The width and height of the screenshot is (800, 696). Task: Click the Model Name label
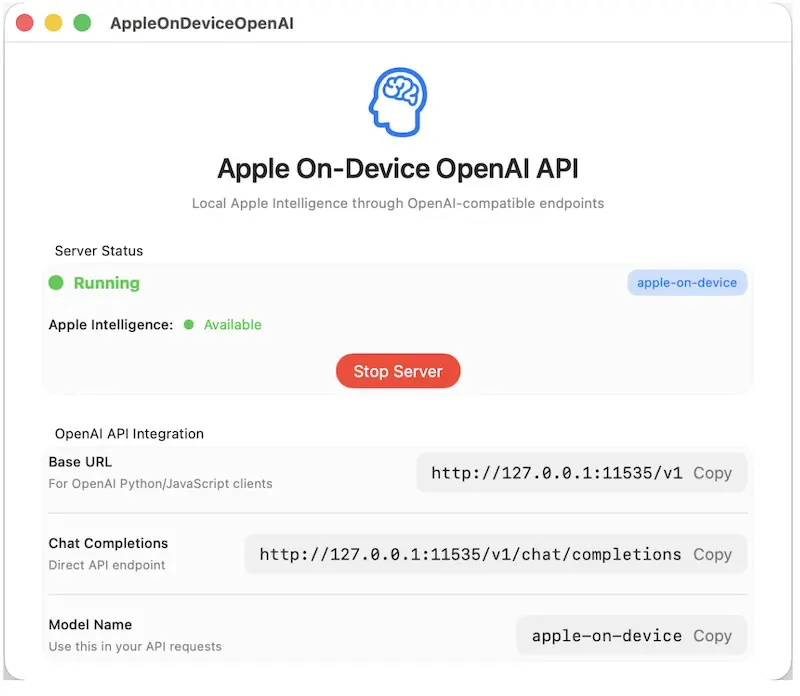(90, 625)
